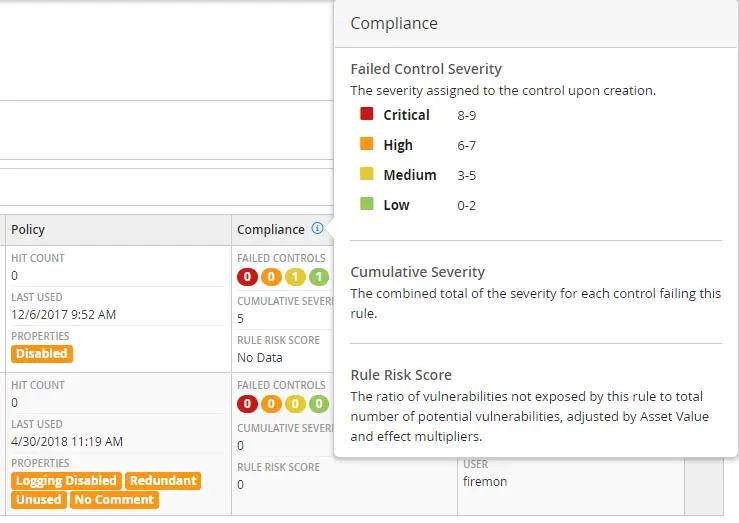The width and height of the screenshot is (739, 523).
Task: Click the USER label above firemon
Action: tap(476, 465)
